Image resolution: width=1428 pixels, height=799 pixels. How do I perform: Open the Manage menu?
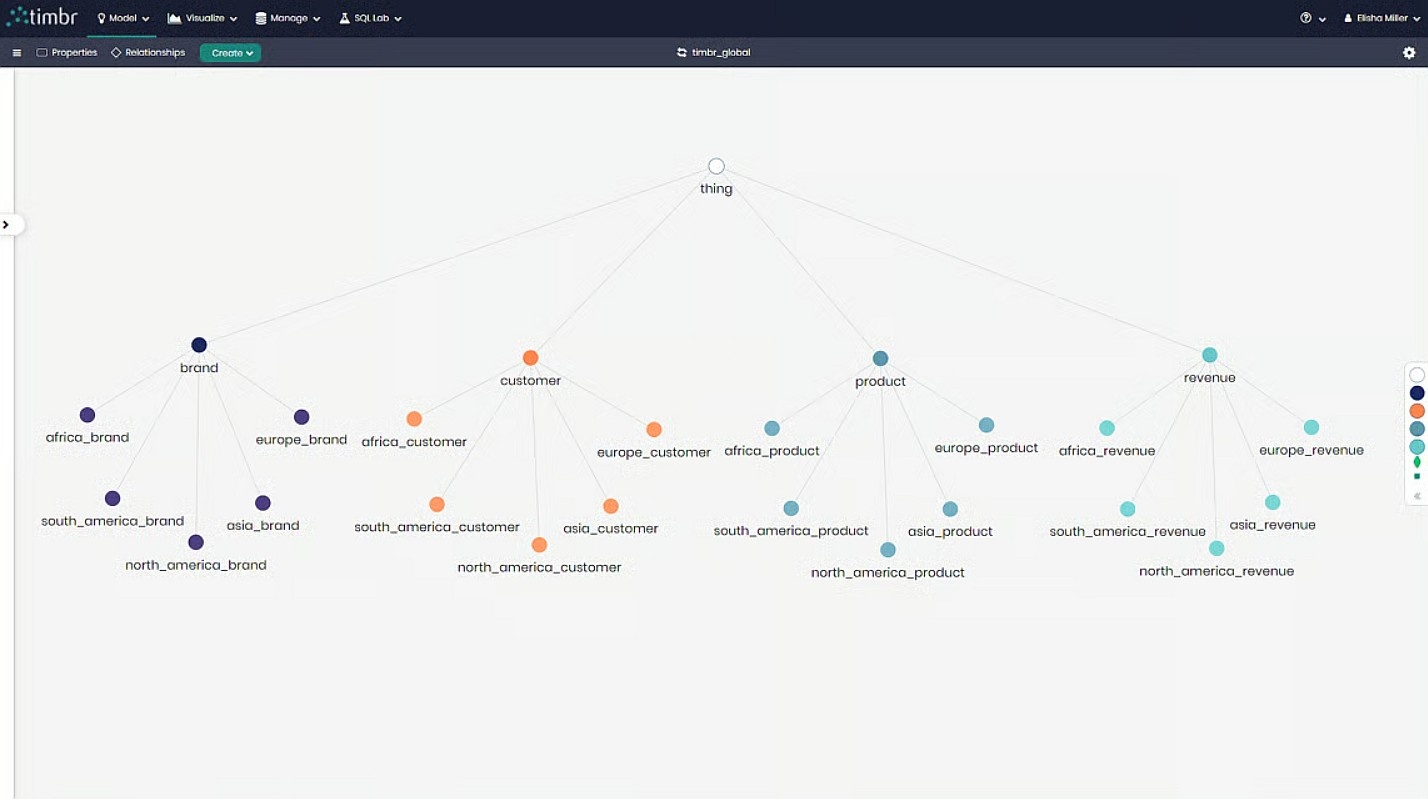288,18
